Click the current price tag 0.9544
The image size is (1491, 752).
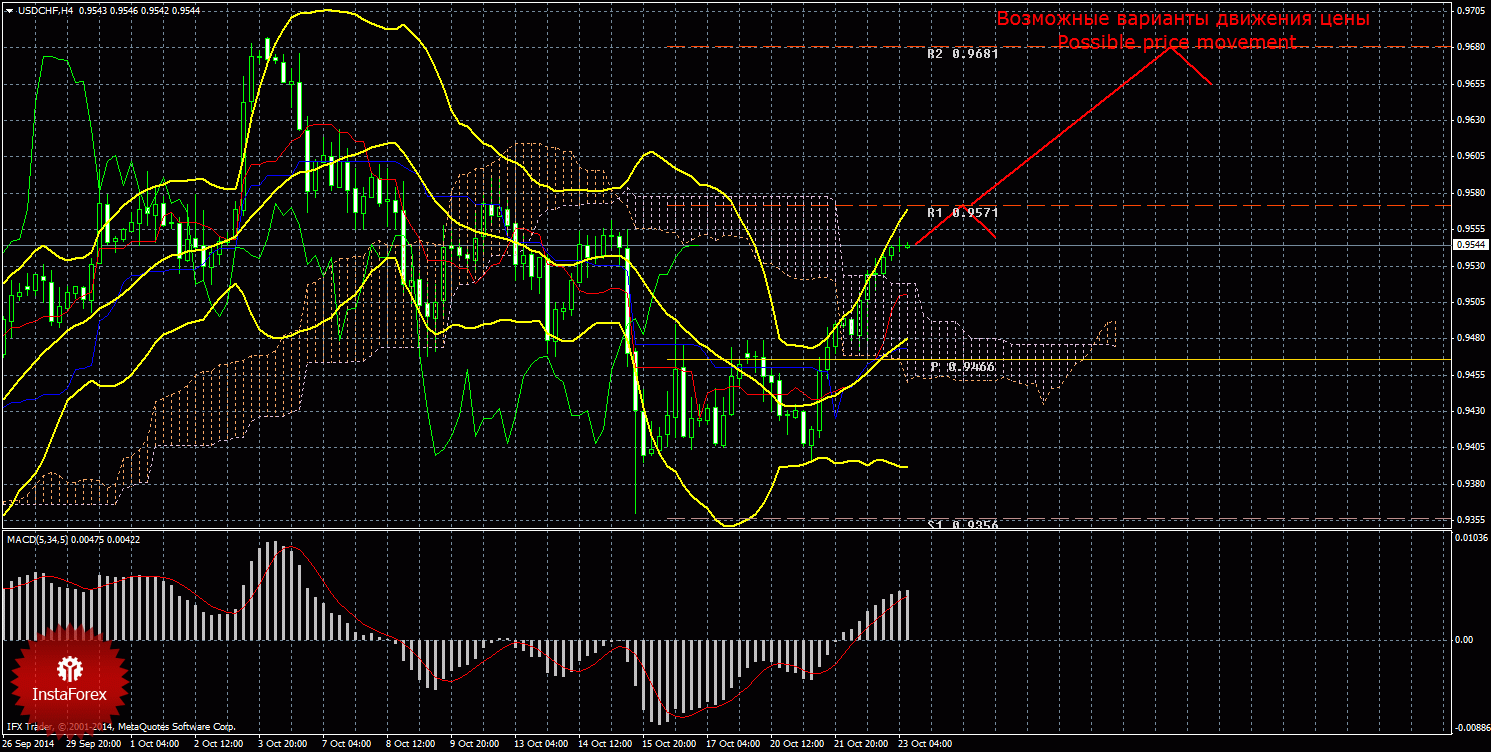tap(1469, 244)
